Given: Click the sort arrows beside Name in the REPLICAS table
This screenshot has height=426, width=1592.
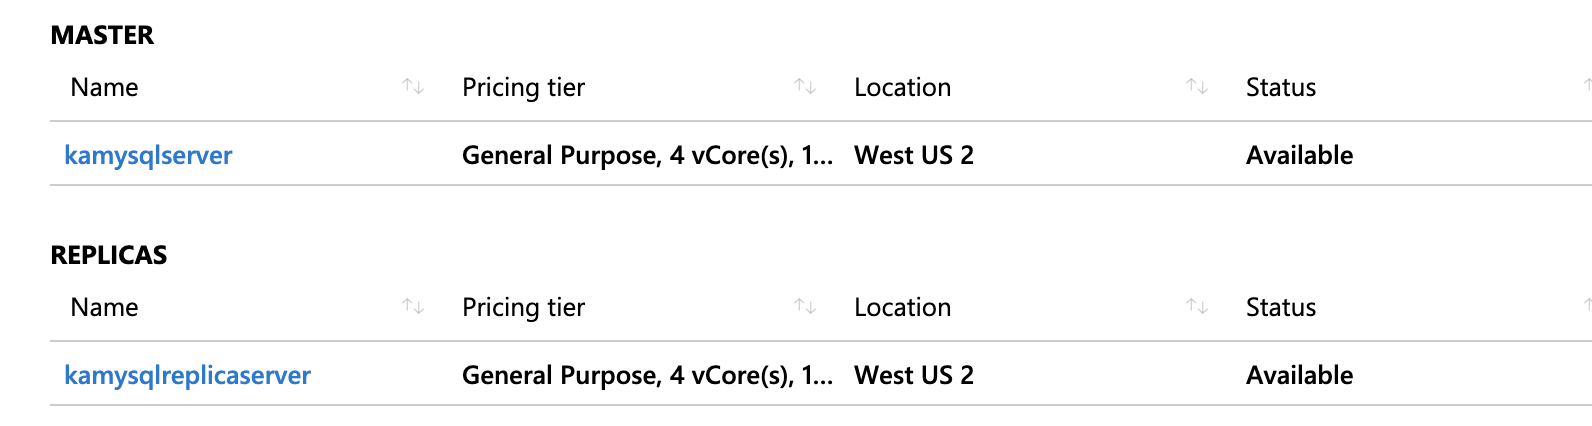Looking at the screenshot, I should pos(413,307).
